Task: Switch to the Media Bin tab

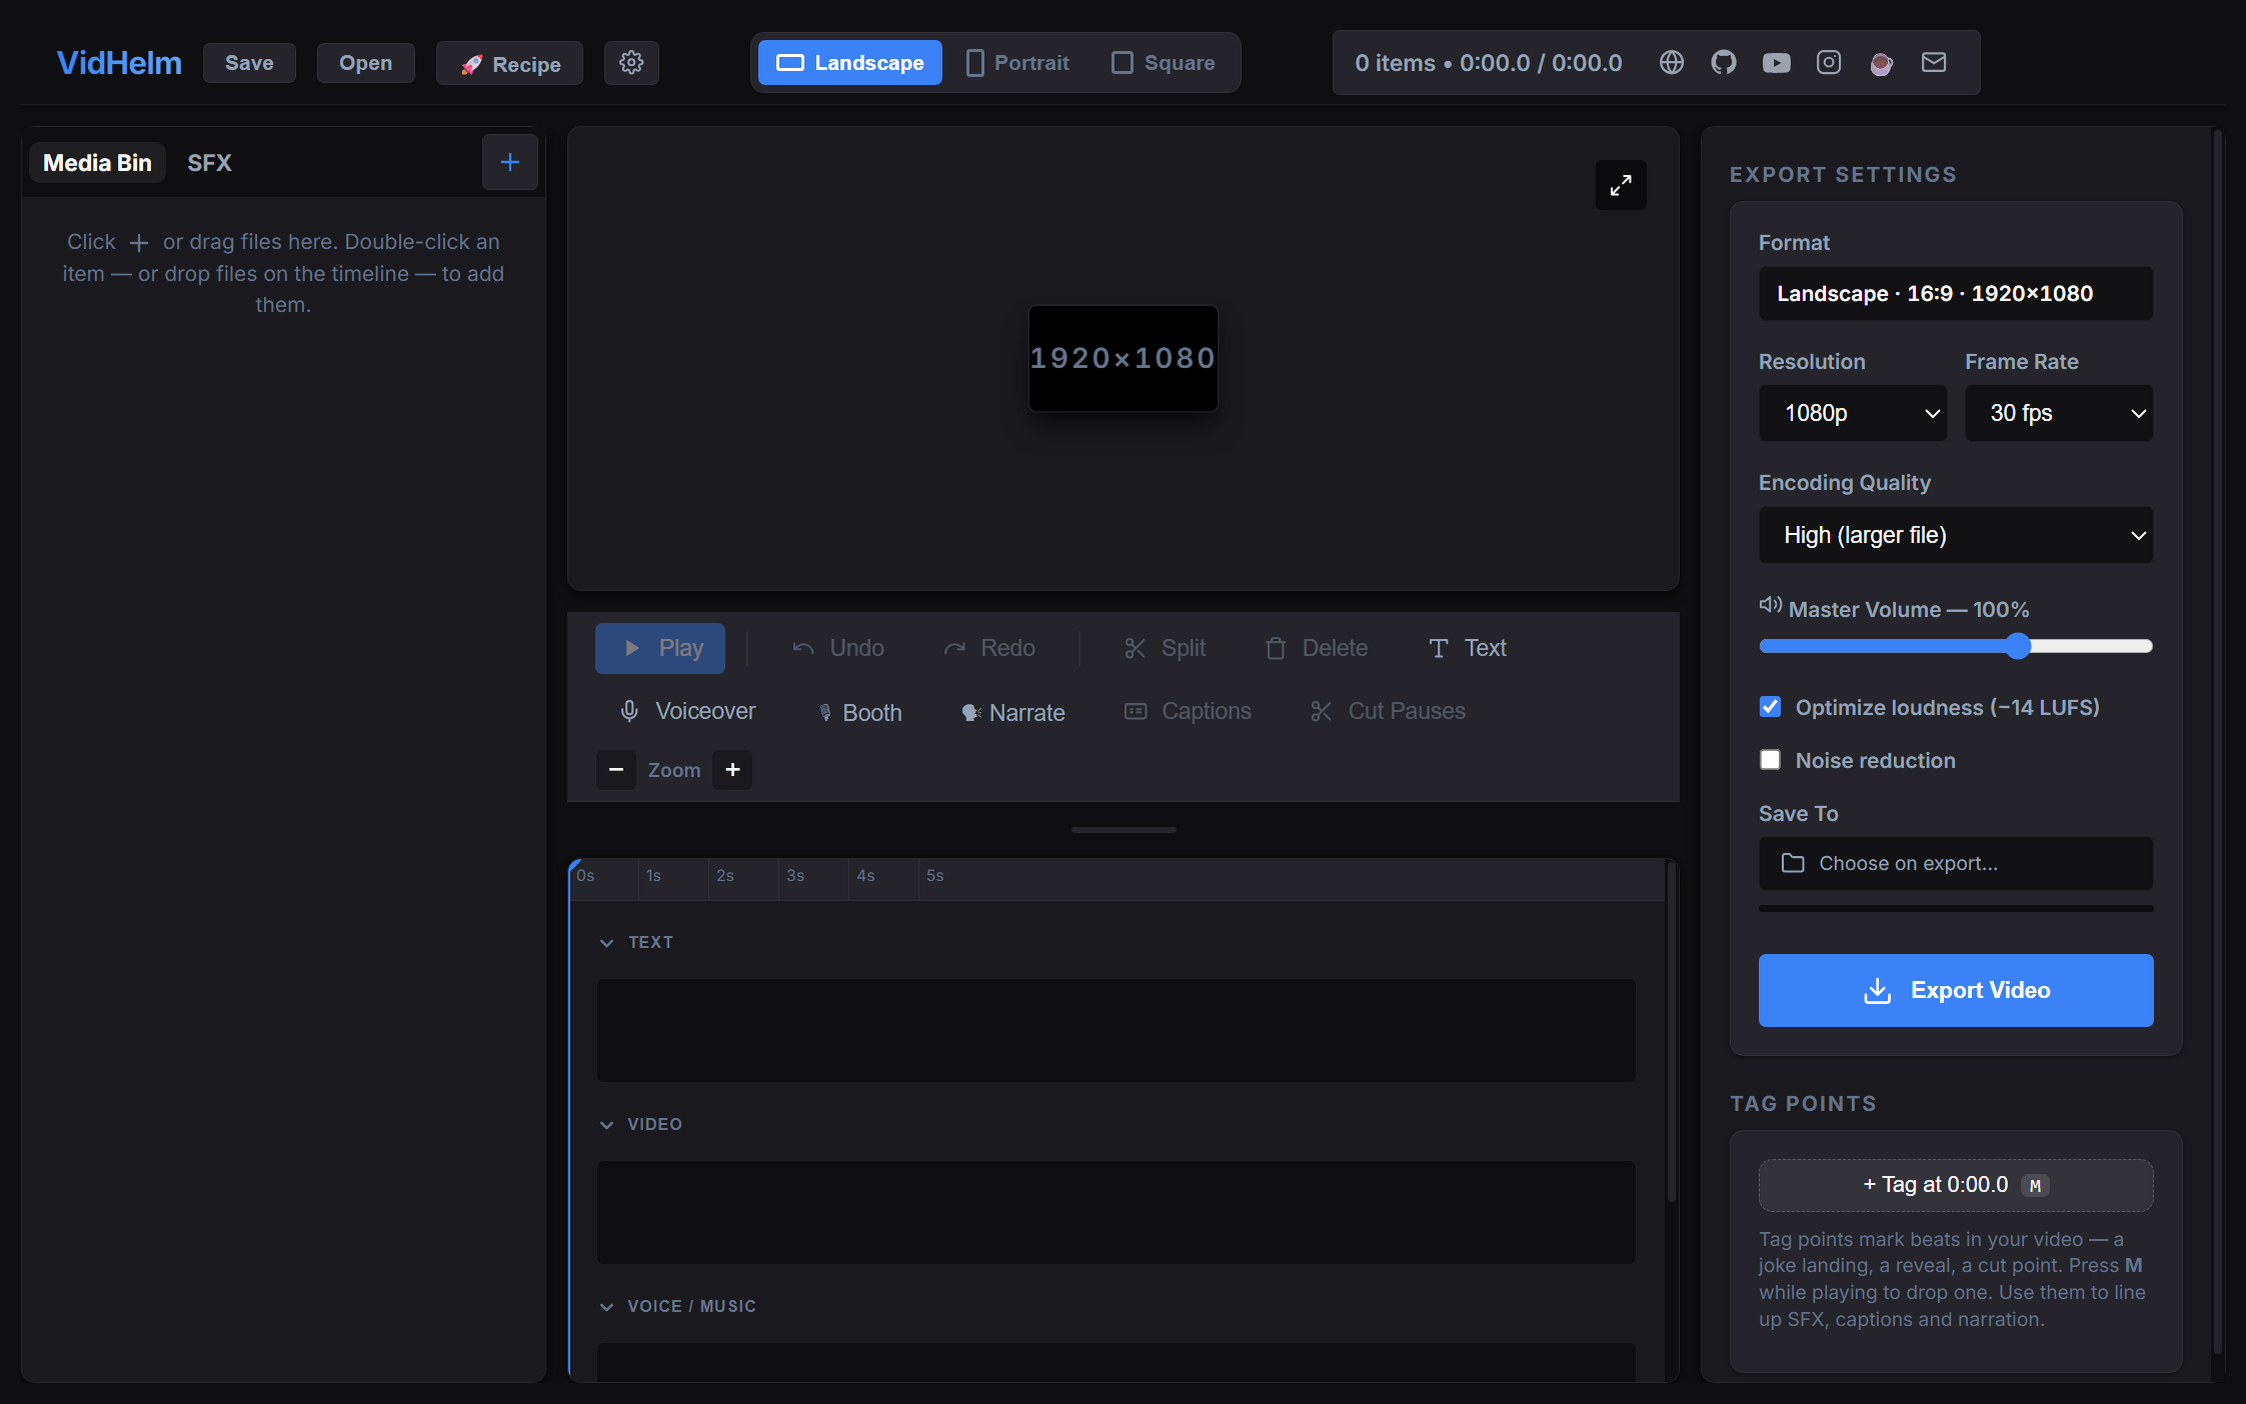Action: point(98,163)
